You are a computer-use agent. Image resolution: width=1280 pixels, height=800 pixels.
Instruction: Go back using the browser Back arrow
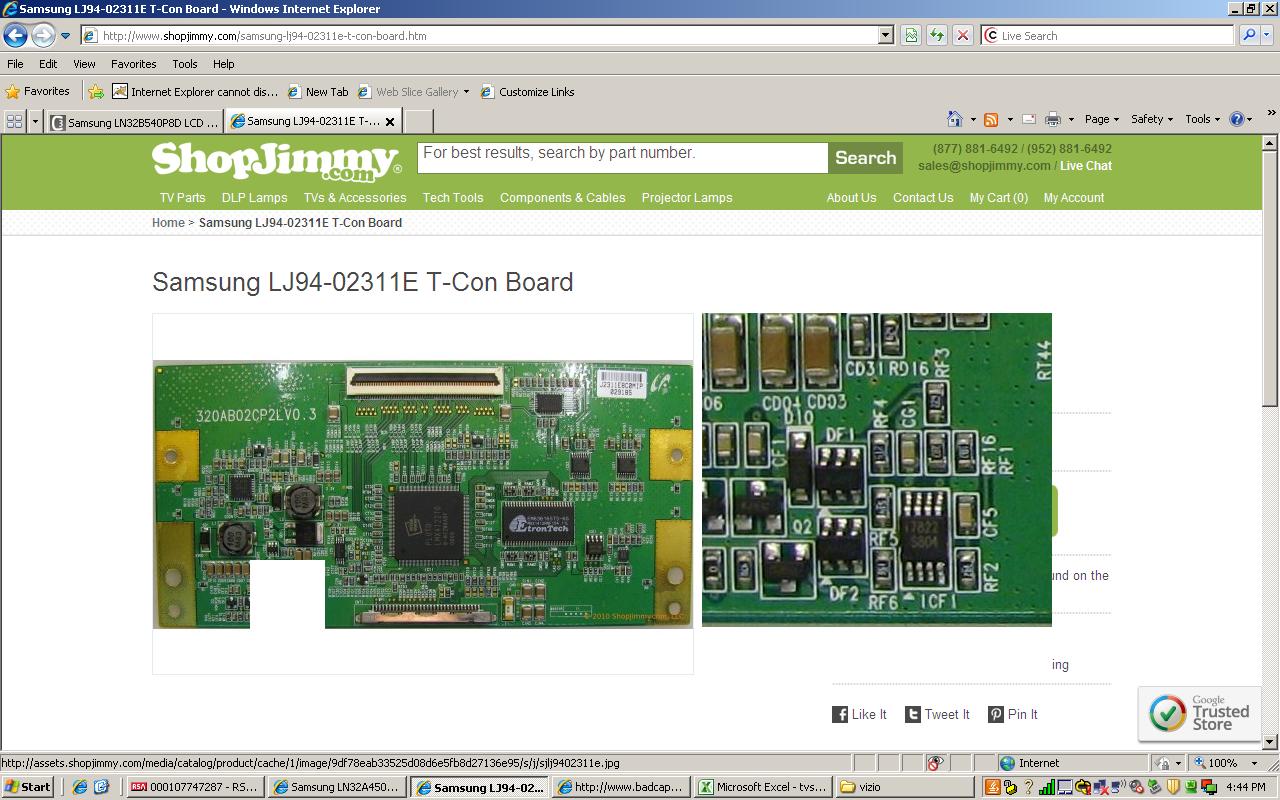click(x=15, y=36)
